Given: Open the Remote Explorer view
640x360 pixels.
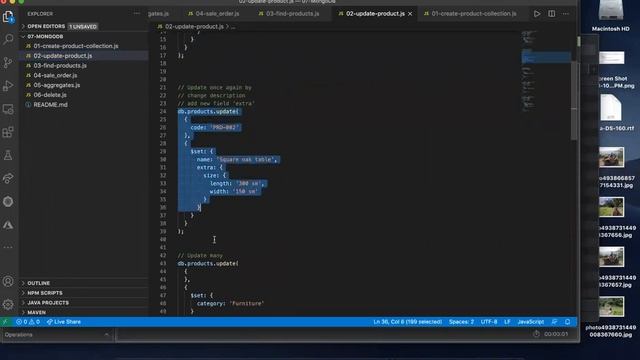Looking at the screenshot, I should click(x=8, y=109).
